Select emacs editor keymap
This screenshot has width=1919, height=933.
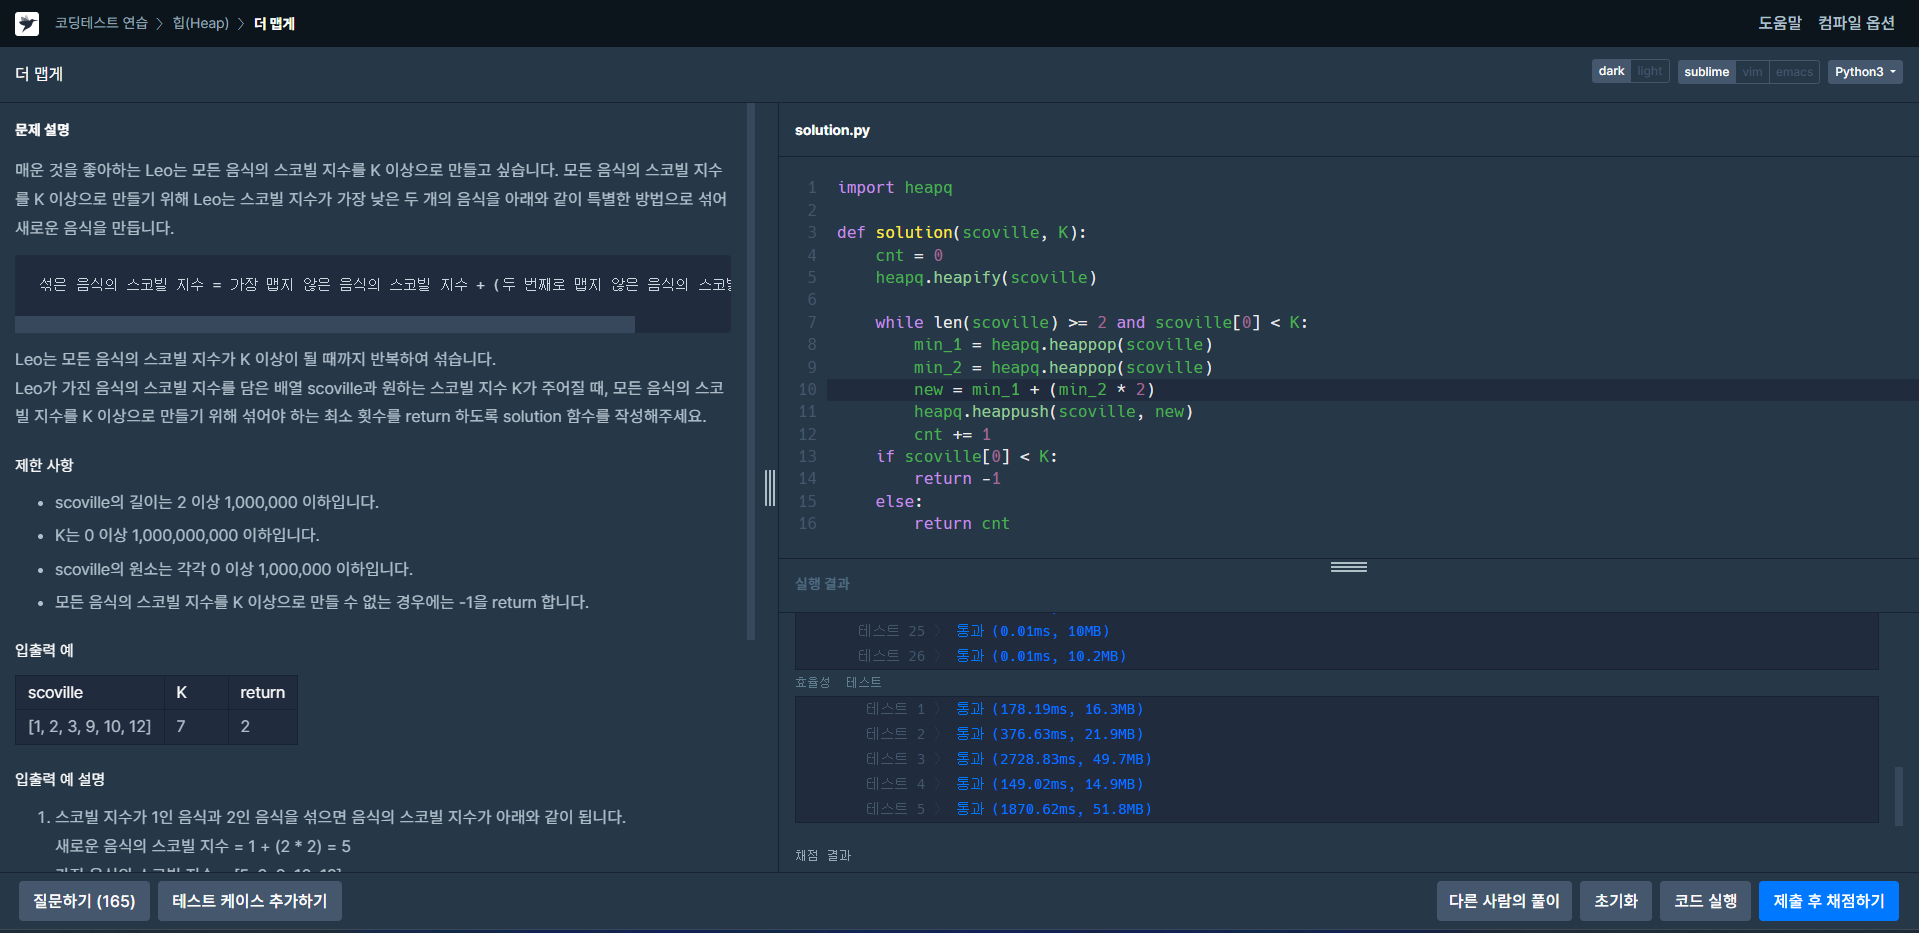[x=1794, y=71]
